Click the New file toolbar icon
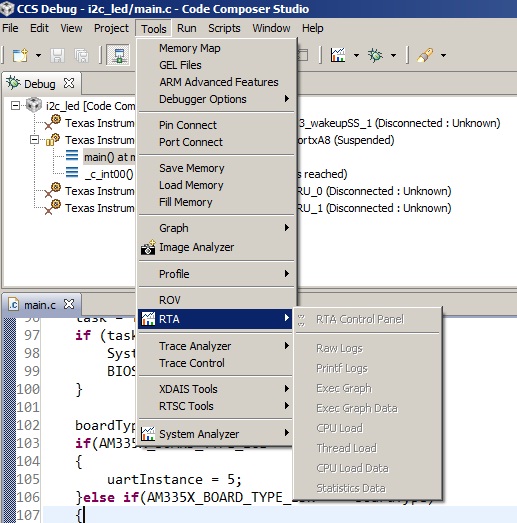The height and width of the screenshot is (523, 517). click(20, 55)
